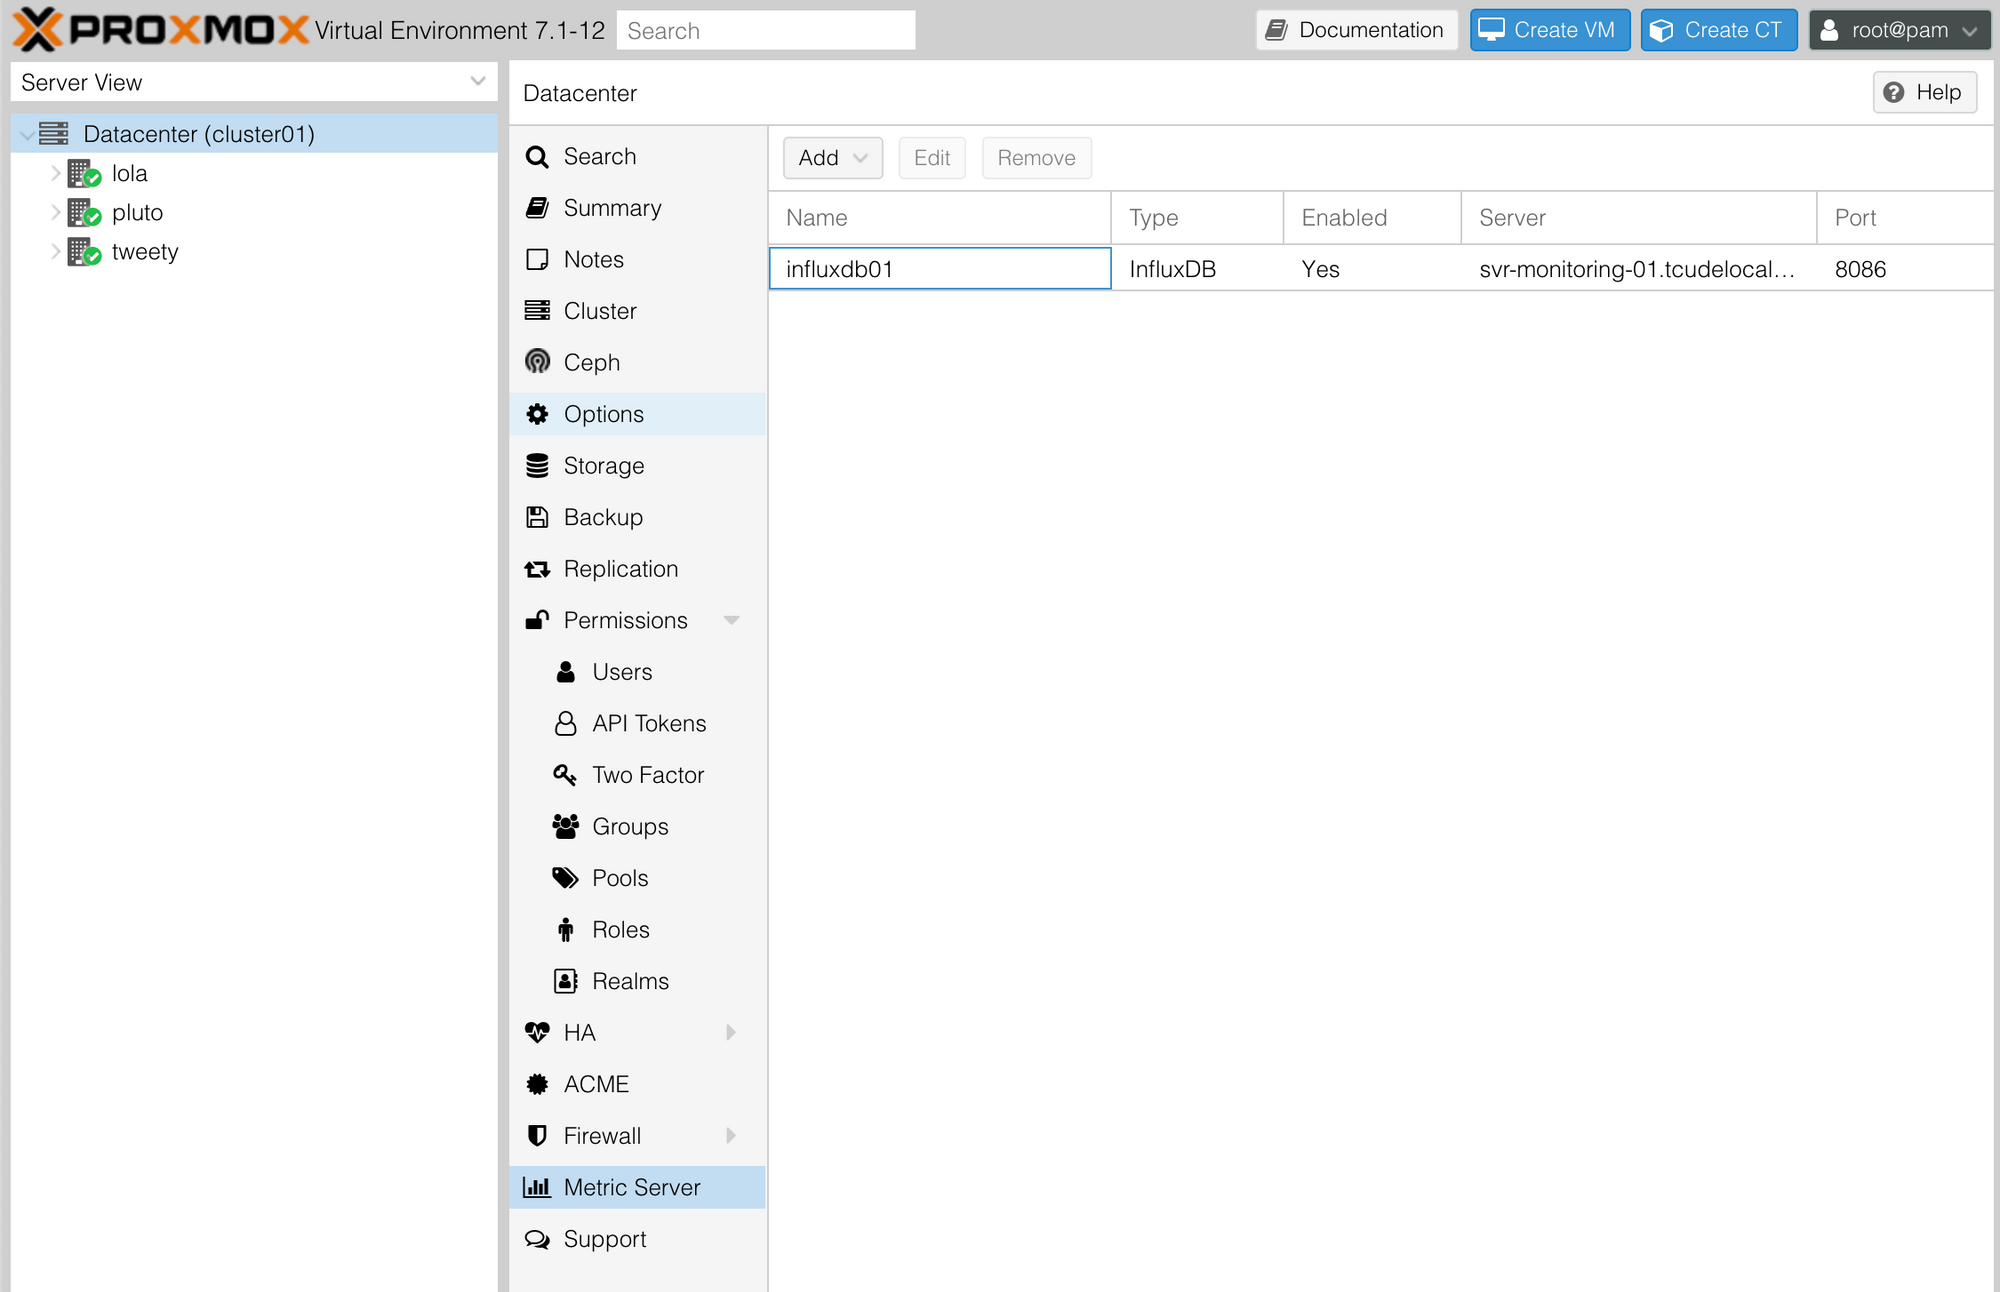The image size is (2000, 1292).
Task: Sort by the Name column header
Action: 940,218
